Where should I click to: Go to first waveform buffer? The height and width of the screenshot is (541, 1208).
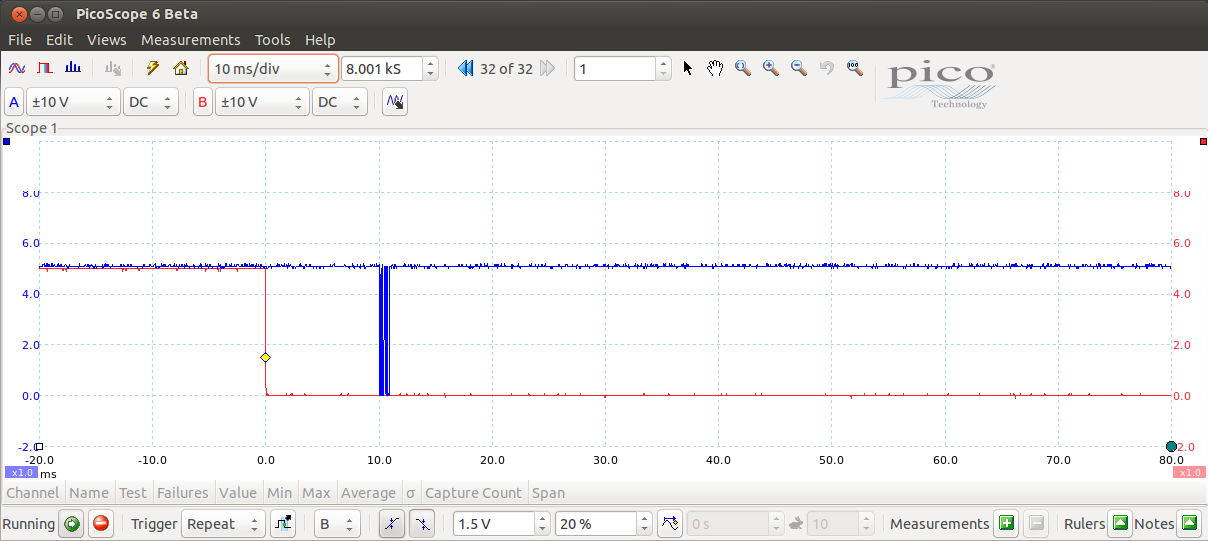tap(465, 68)
